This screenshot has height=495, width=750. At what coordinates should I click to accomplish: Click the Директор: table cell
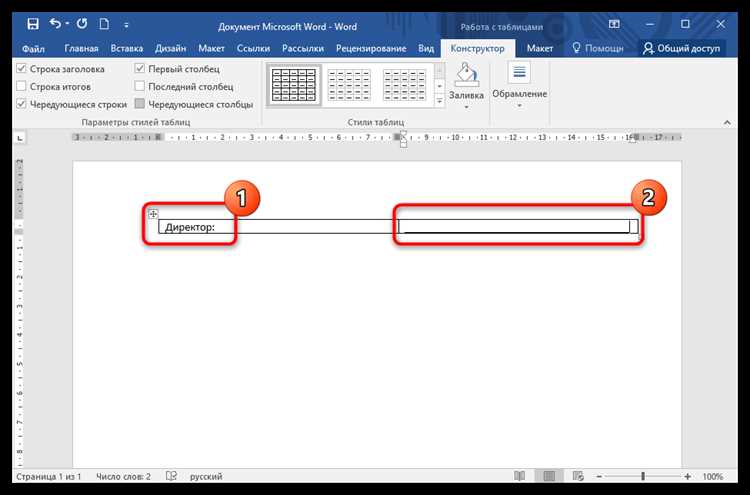tap(278, 227)
